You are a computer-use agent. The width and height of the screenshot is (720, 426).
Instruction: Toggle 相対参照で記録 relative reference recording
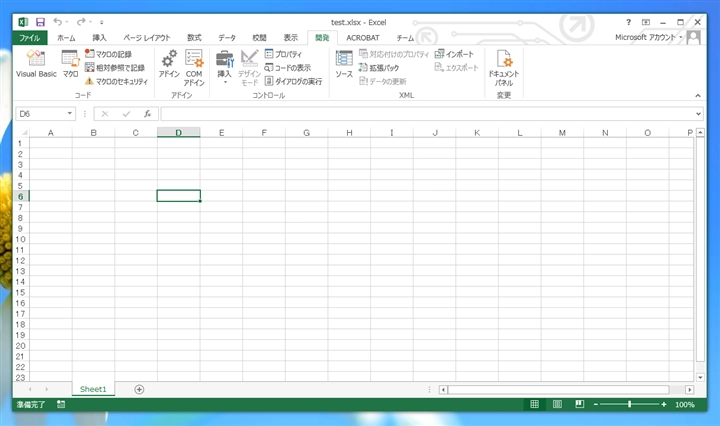click(x=115, y=67)
